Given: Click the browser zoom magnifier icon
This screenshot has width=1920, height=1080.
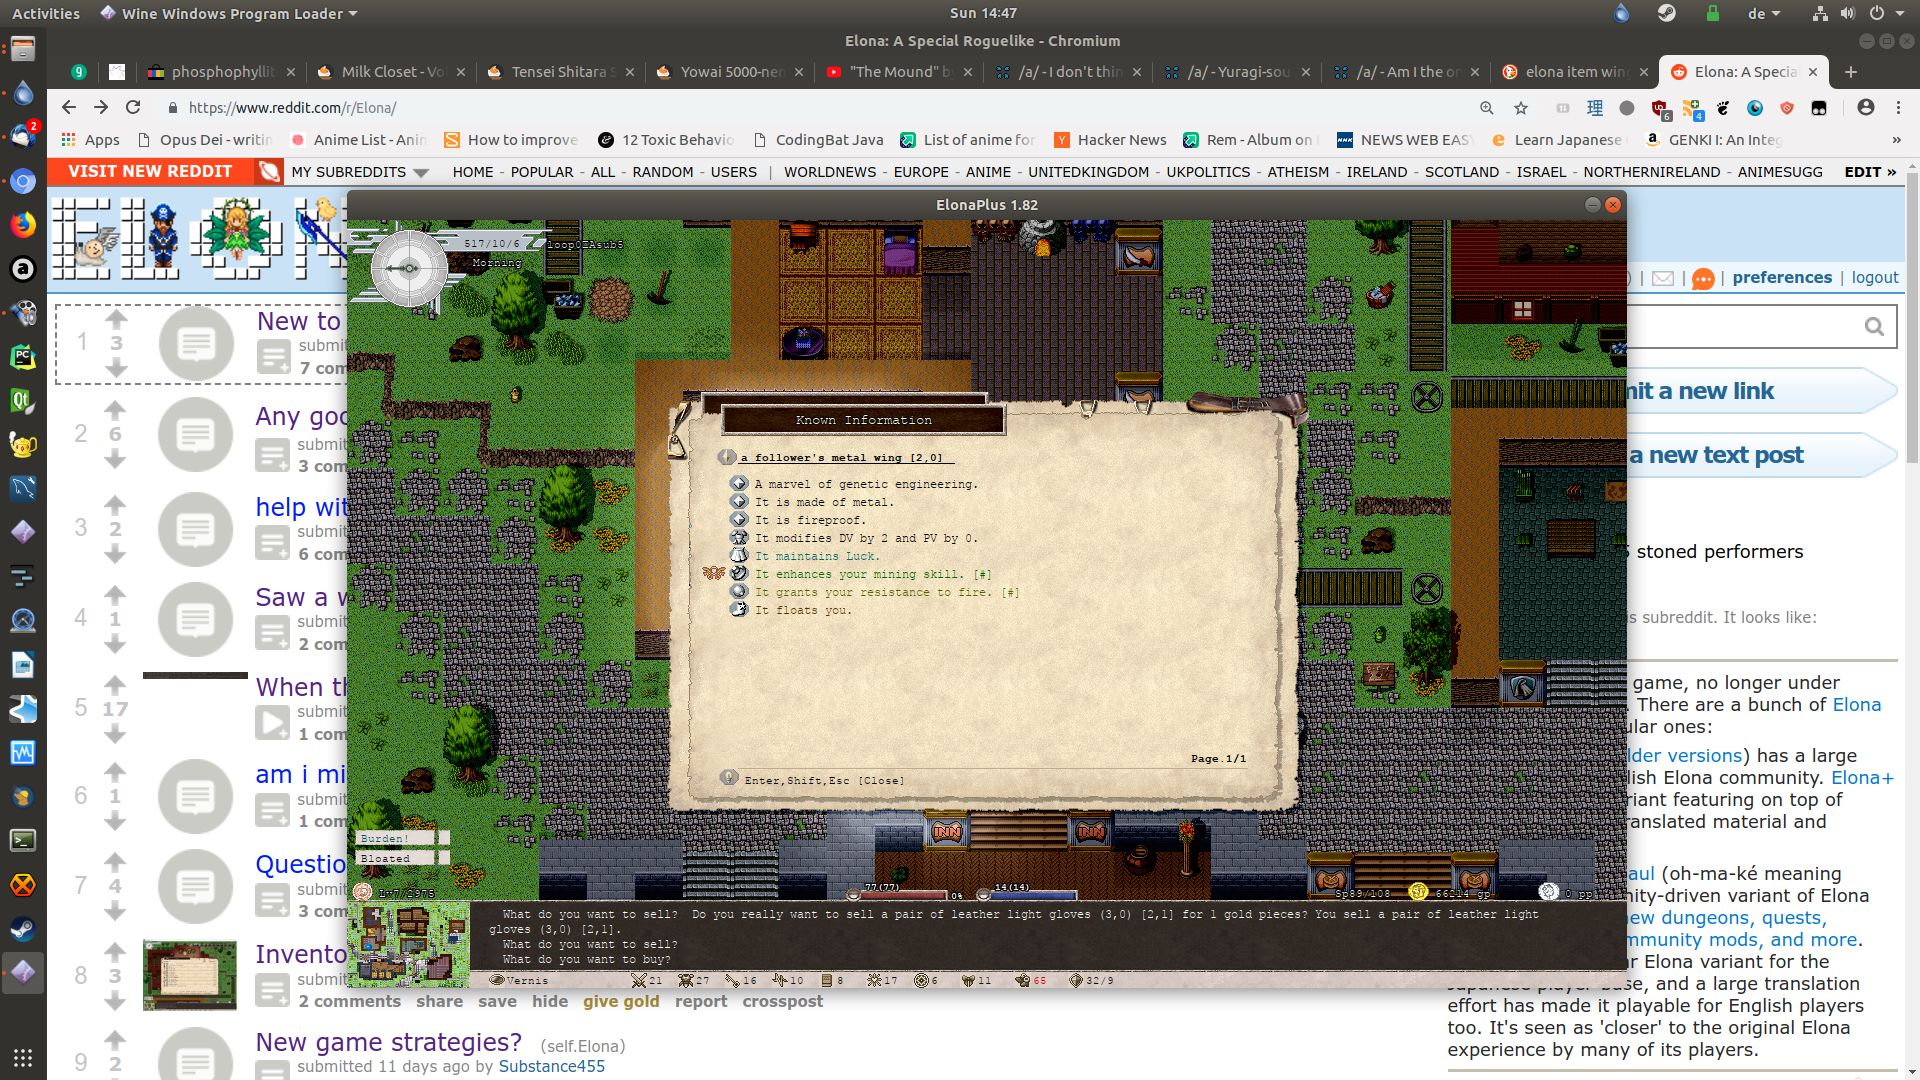Looking at the screenshot, I should (x=1487, y=108).
